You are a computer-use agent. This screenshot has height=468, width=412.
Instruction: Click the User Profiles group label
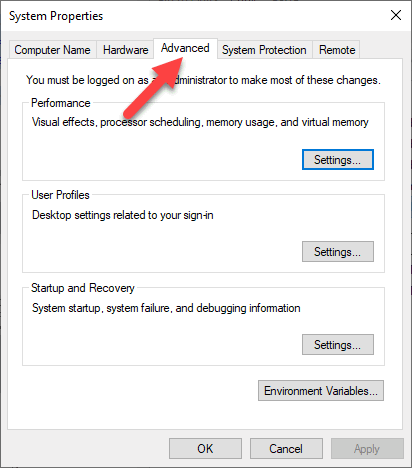click(x=60, y=195)
